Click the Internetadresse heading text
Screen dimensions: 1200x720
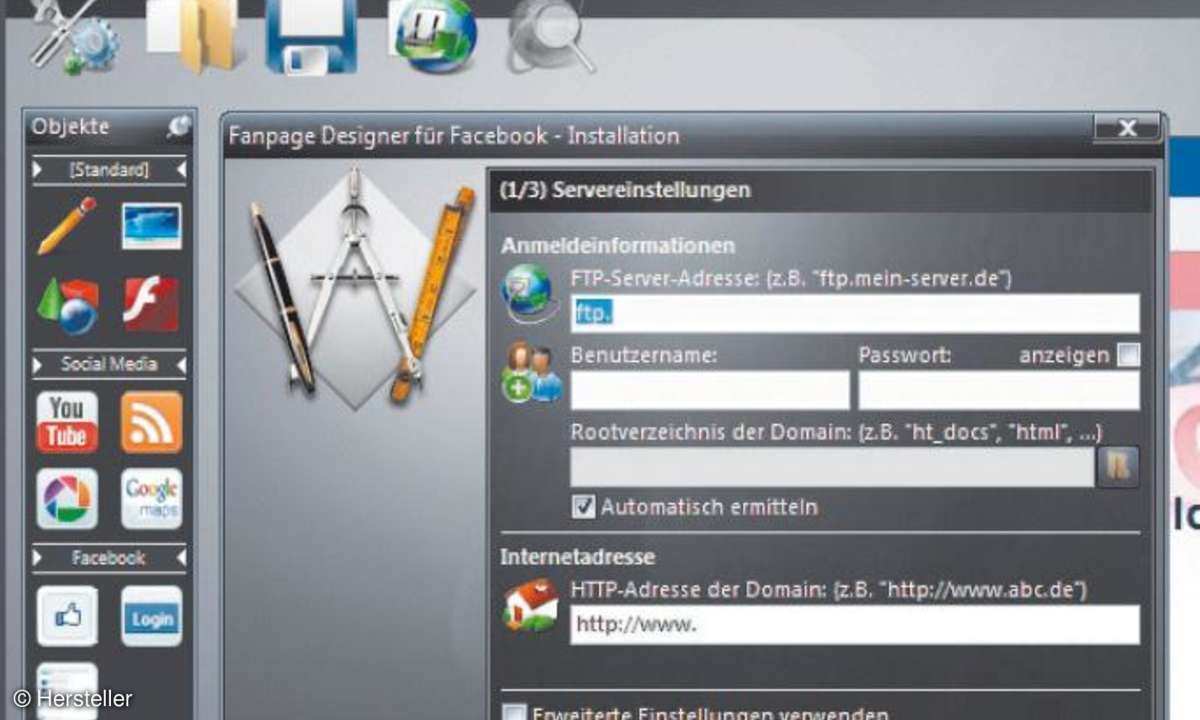pyautogui.click(x=578, y=557)
